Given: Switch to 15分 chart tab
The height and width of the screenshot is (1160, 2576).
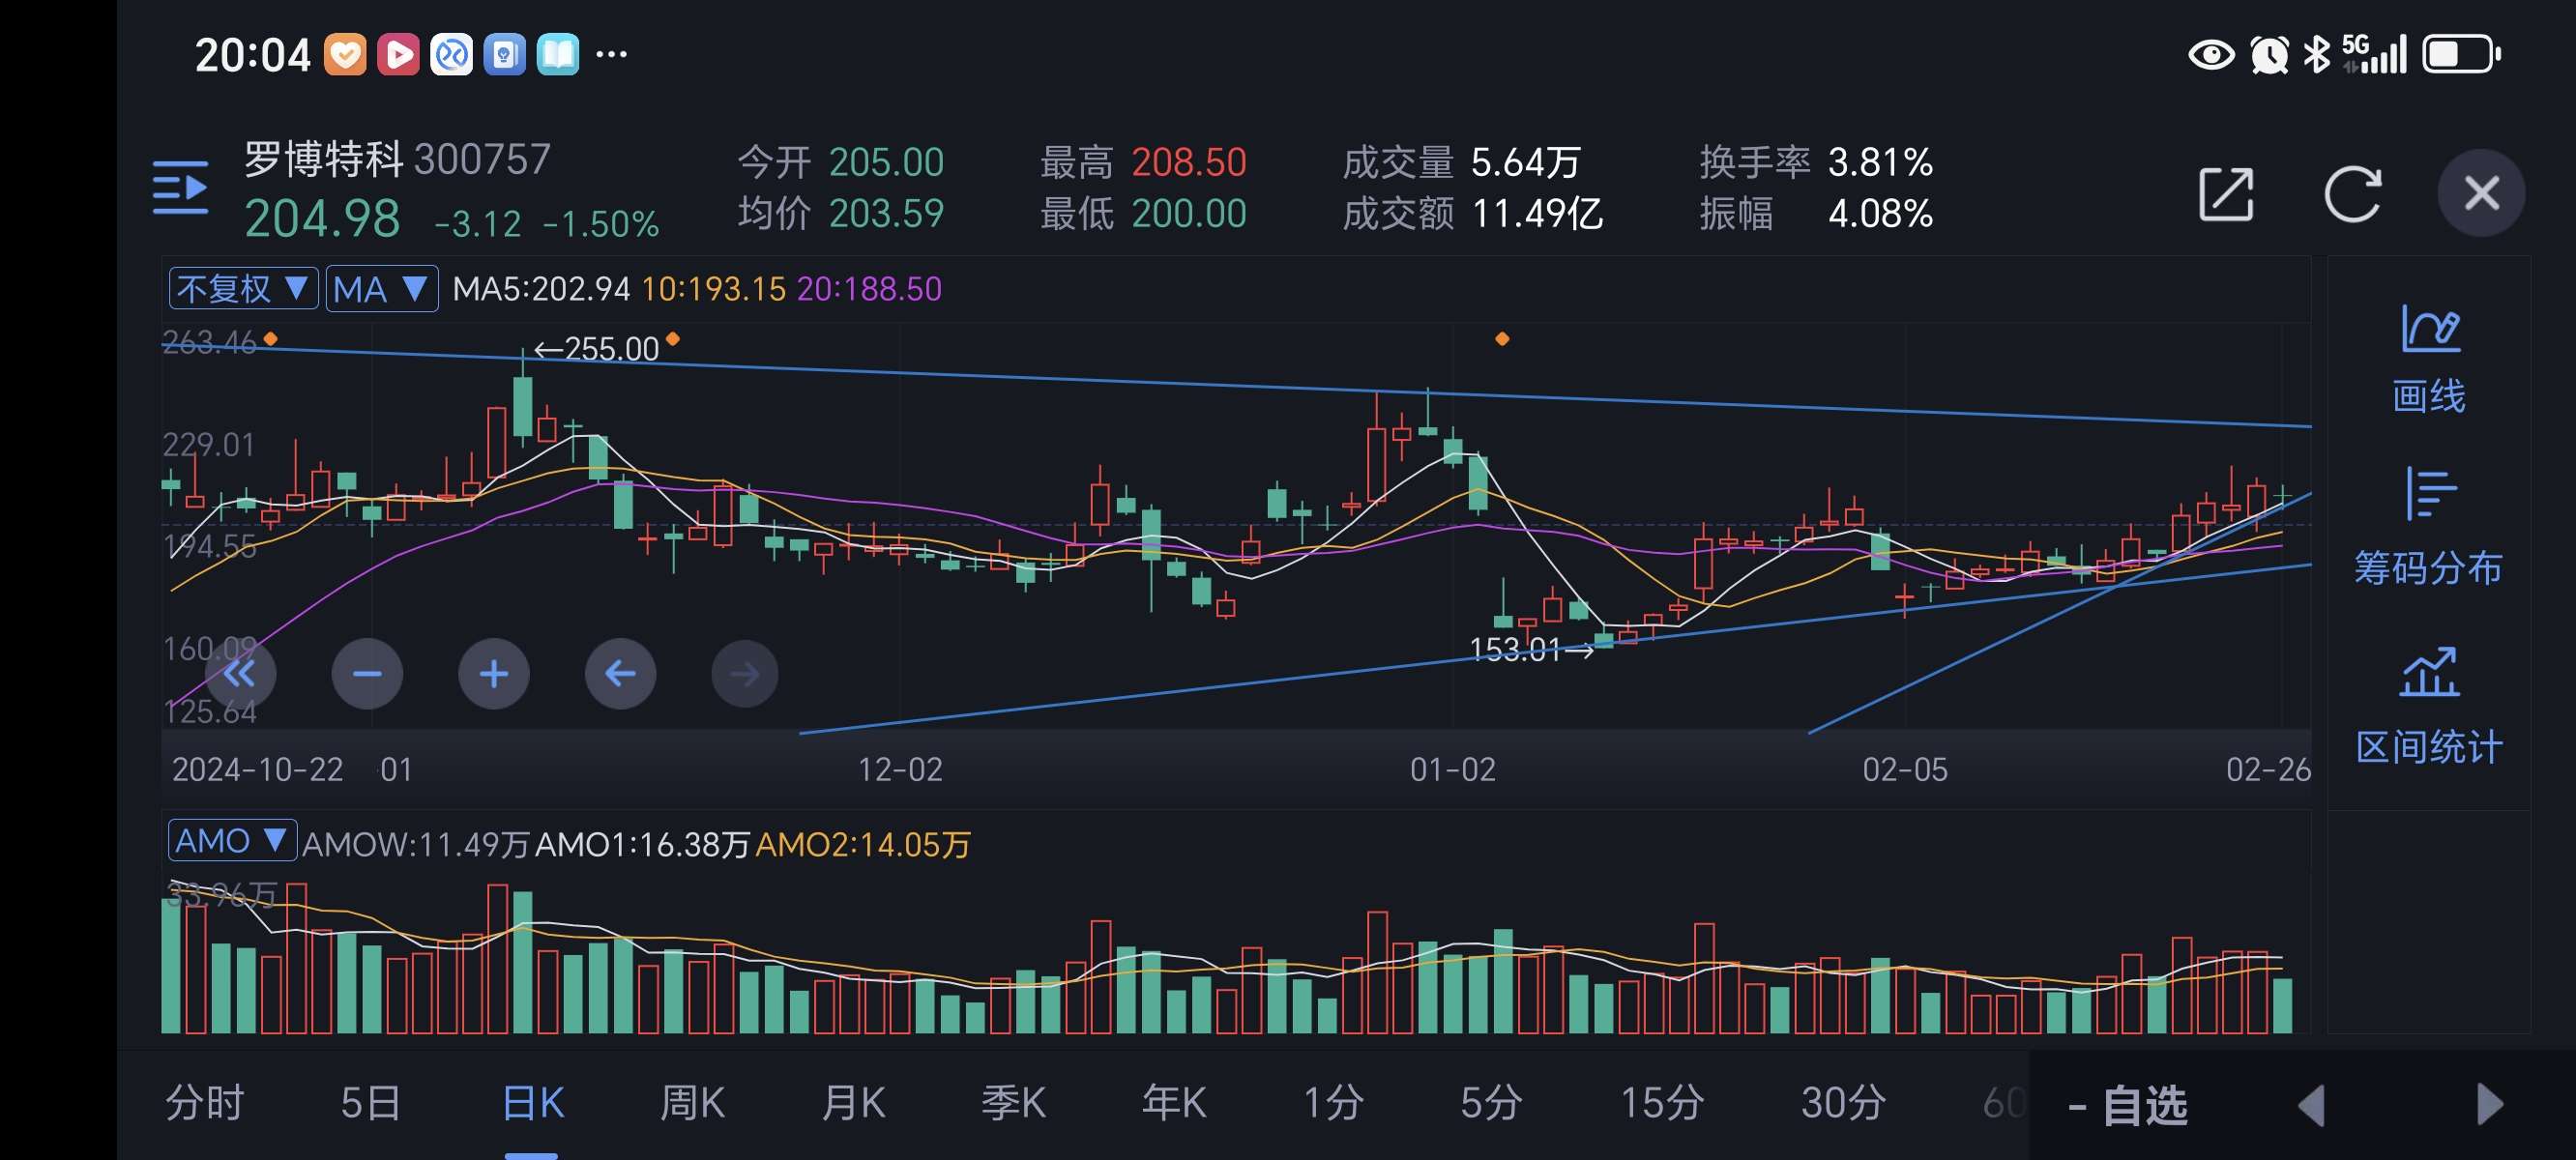Looking at the screenshot, I should click(x=1662, y=1103).
